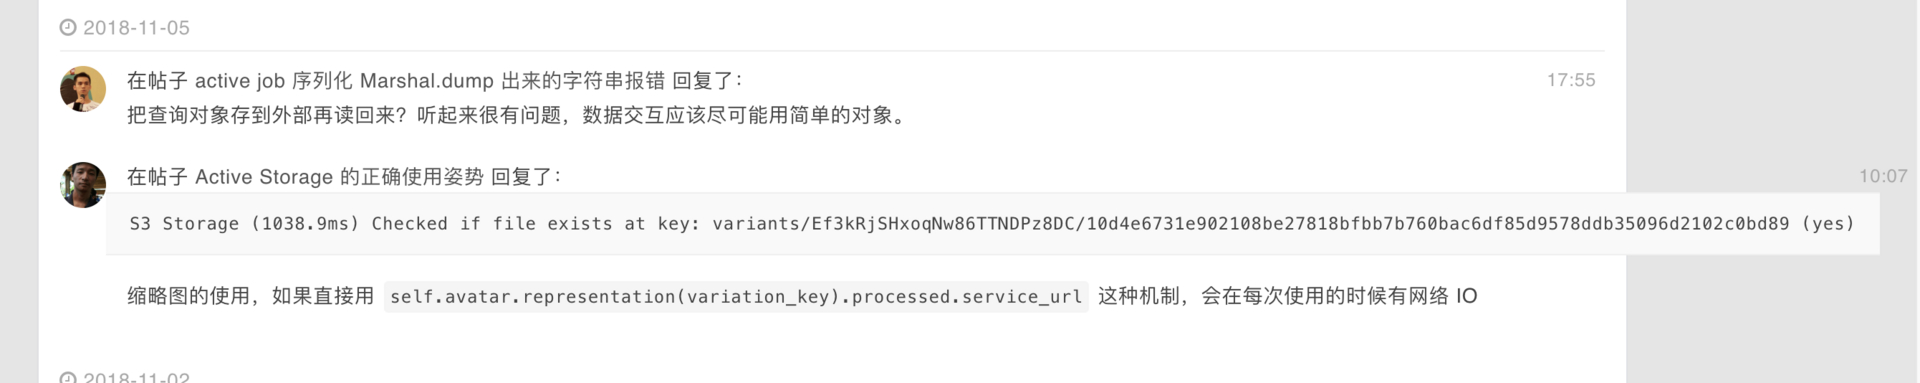Click the text 缩略图的使用，如果直接用
Screen dimensions: 1920x383
(251, 296)
